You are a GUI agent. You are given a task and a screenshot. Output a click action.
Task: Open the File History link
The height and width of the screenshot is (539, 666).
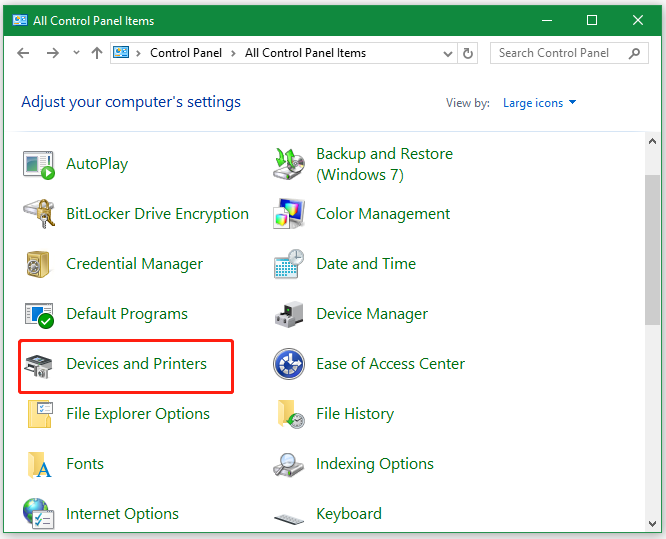355,414
